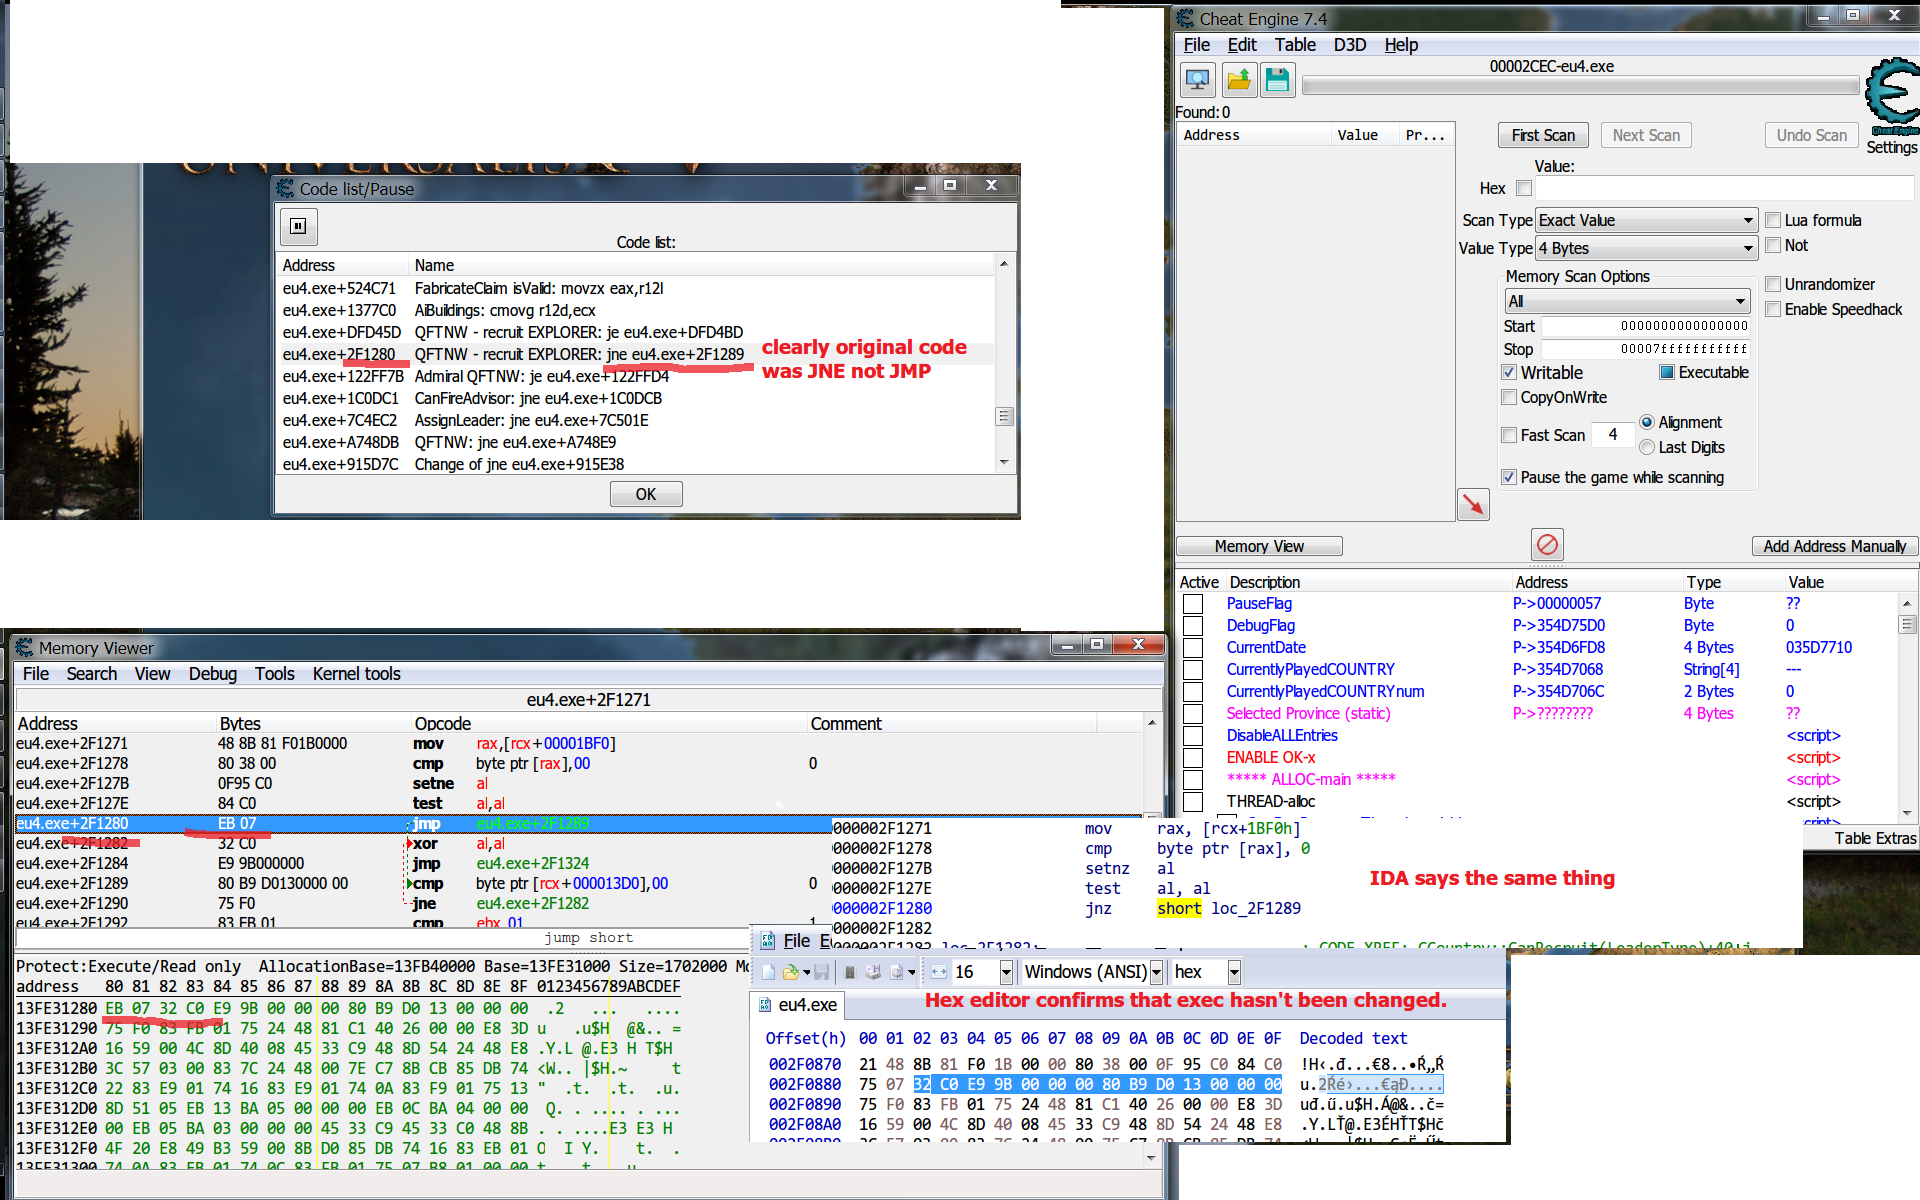
Task: Open the Memory Viewer Search menu
Action: [92, 674]
